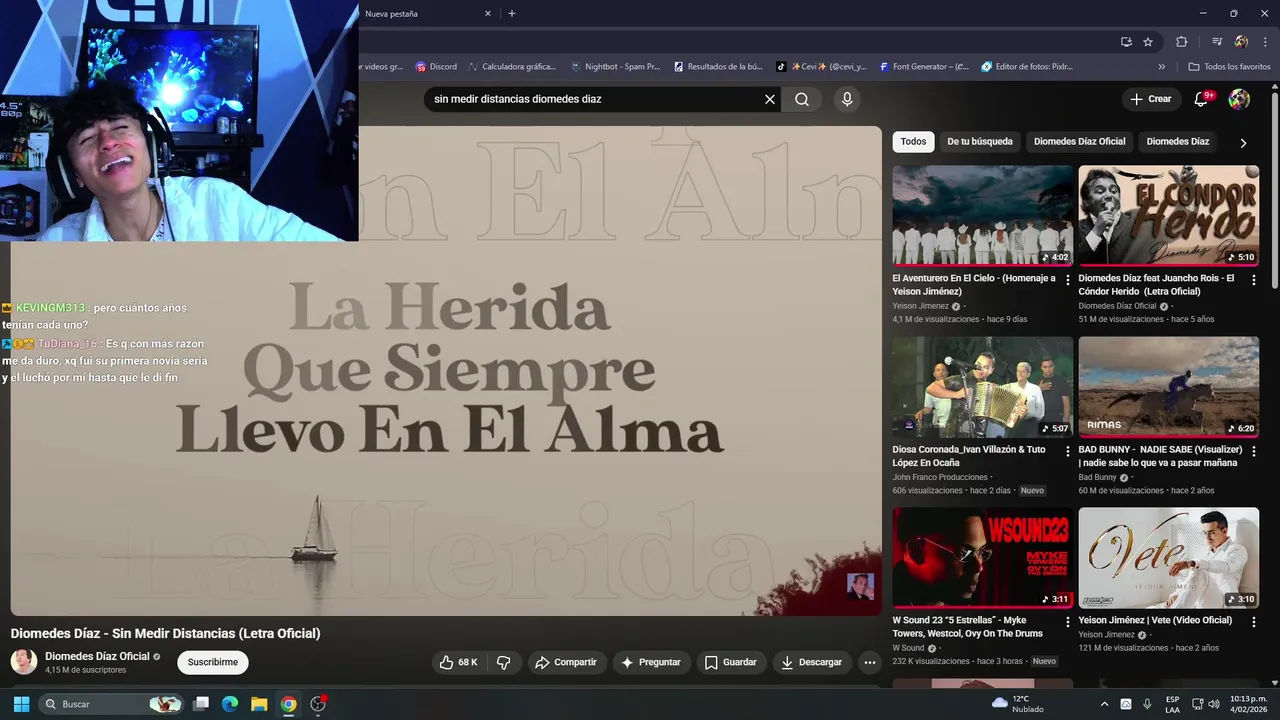This screenshot has height=720, width=1280.
Task: Open Windows Start menu
Action: click(21, 704)
